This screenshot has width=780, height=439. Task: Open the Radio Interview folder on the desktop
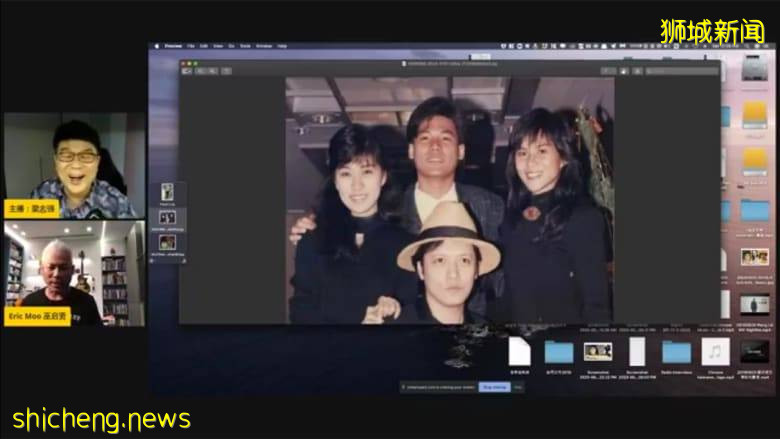coord(676,352)
